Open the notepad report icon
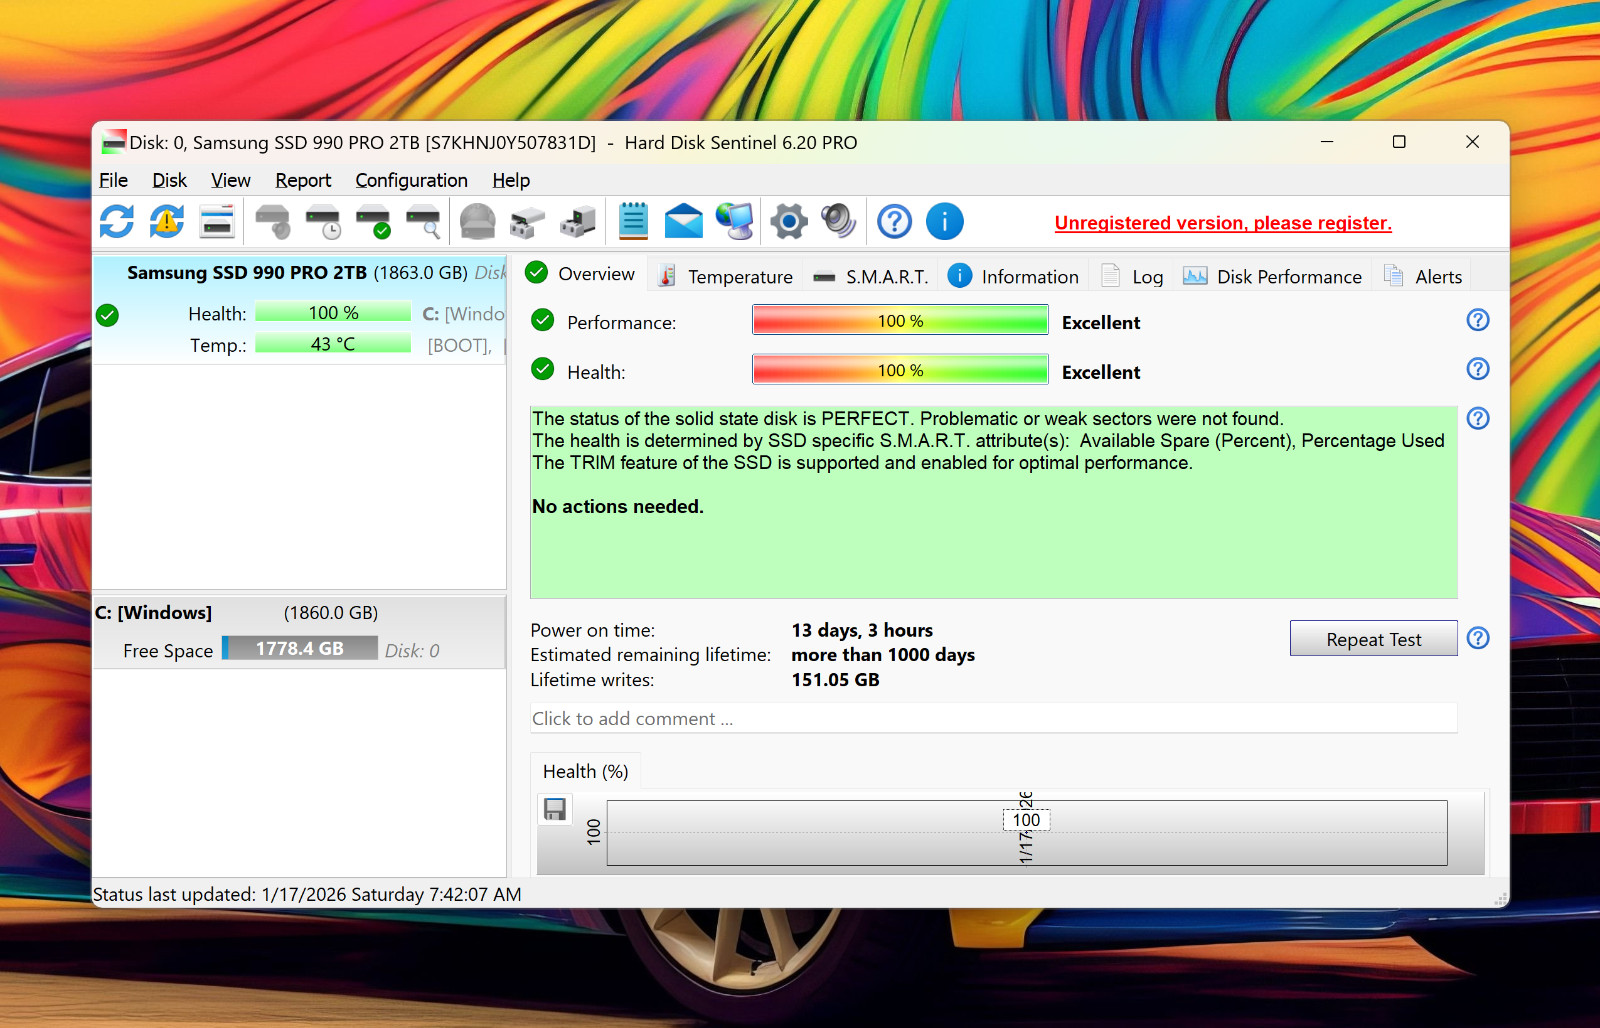Screen dimensions: 1600x1028 pyautogui.click(x=633, y=221)
